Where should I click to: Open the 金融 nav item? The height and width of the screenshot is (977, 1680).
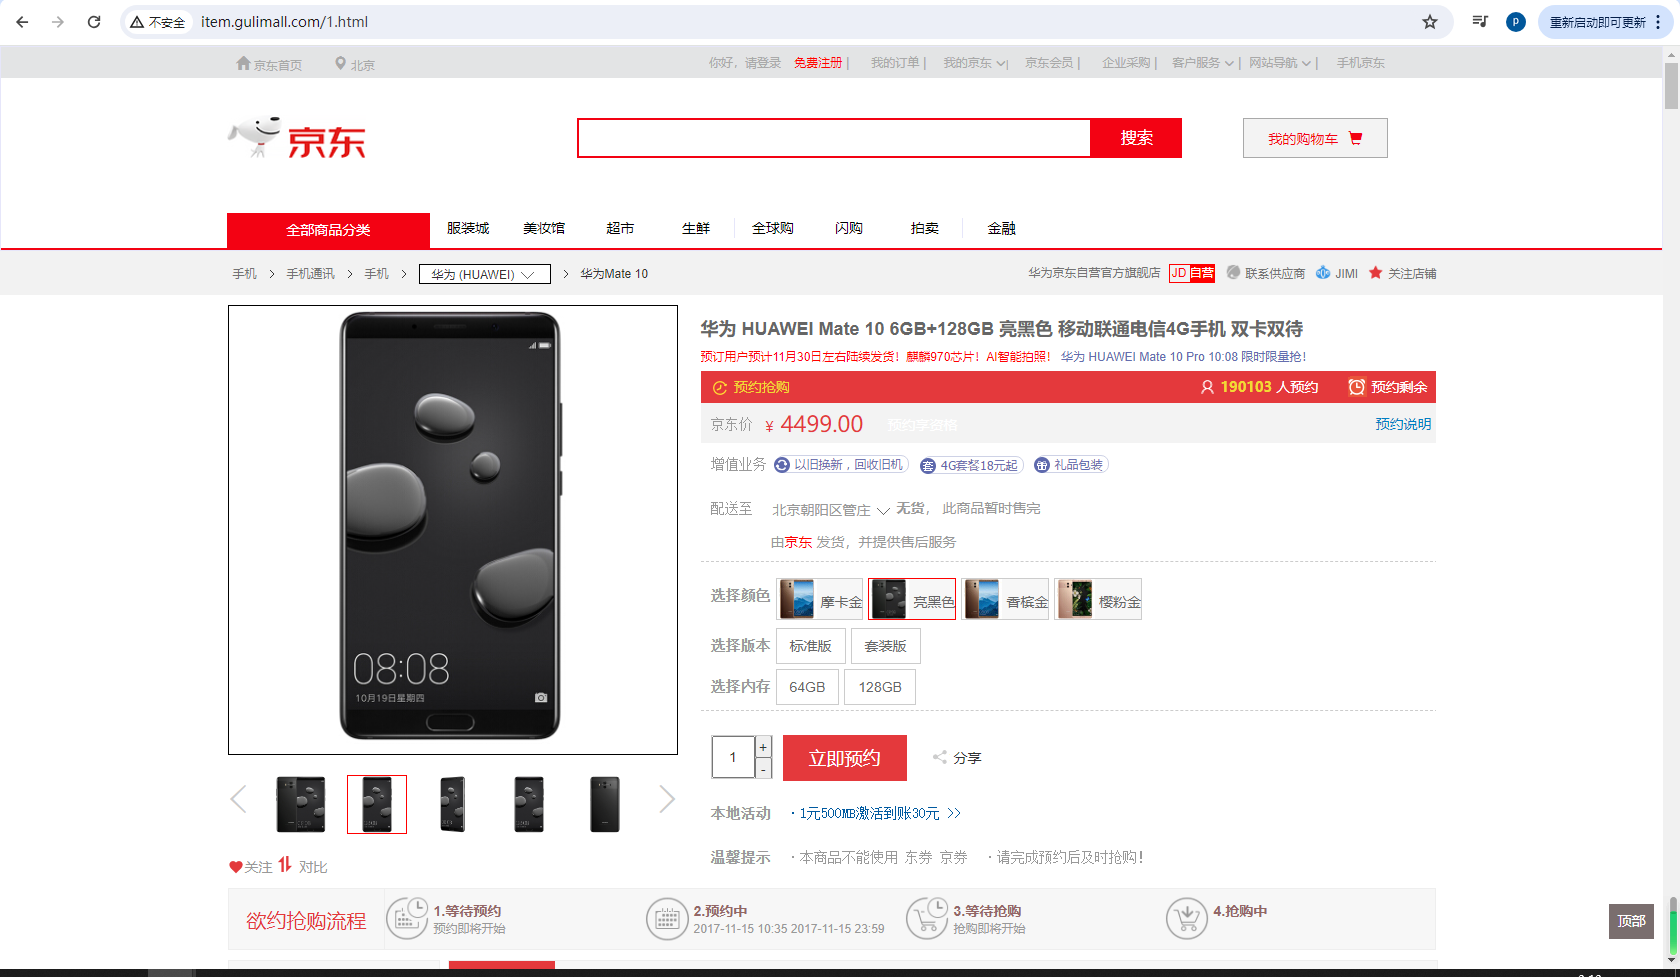[x=1001, y=229]
